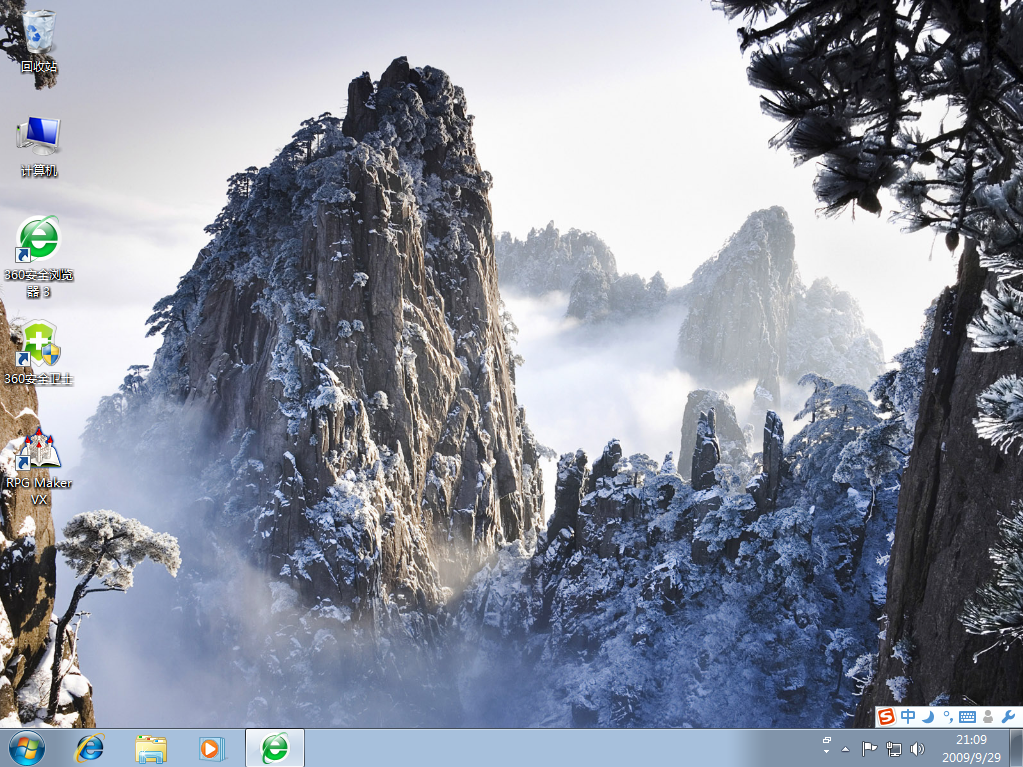Open the clock showing 21:09

(x=971, y=748)
